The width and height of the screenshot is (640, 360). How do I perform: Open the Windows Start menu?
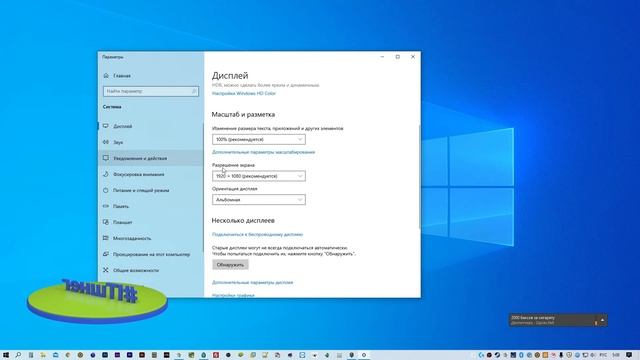click(6, 355)
